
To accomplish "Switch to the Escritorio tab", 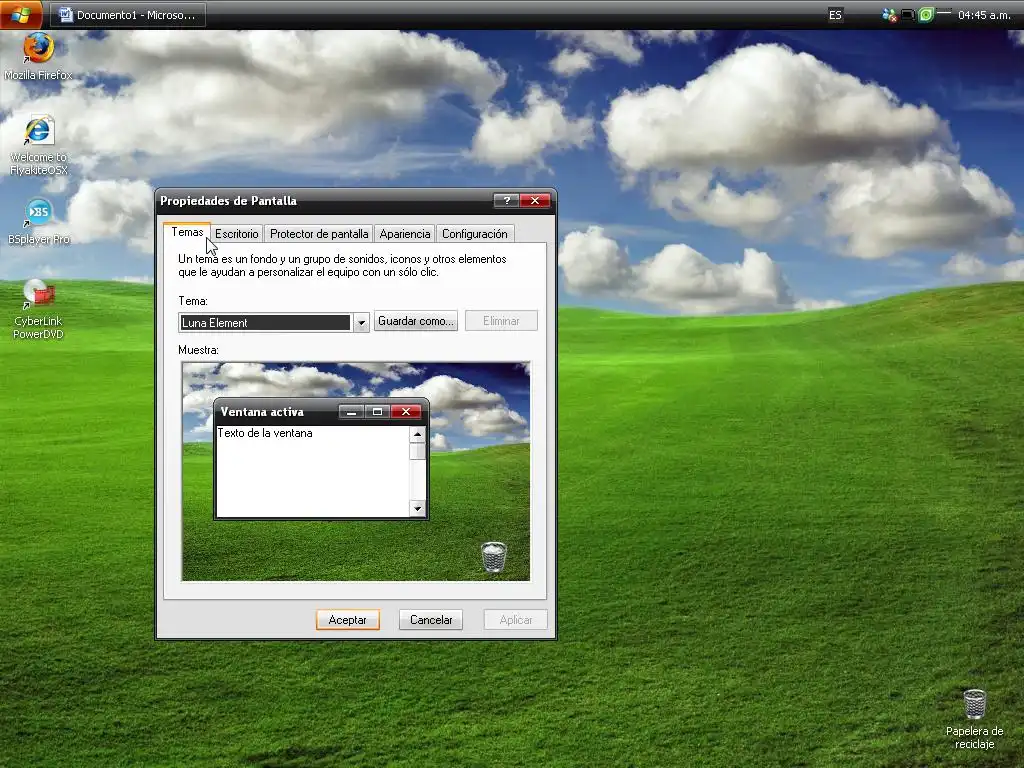I will click(236, 234).
